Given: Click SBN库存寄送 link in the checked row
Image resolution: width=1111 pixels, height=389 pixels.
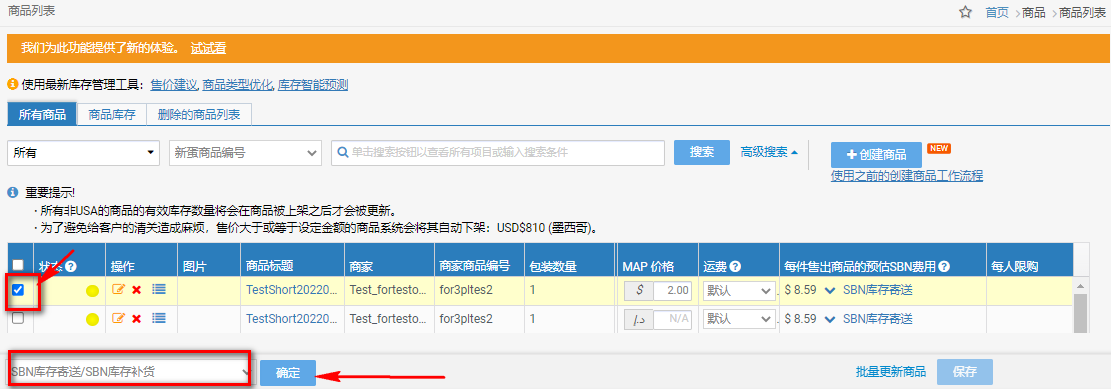Looking at the screenshot, I should 878,290.
